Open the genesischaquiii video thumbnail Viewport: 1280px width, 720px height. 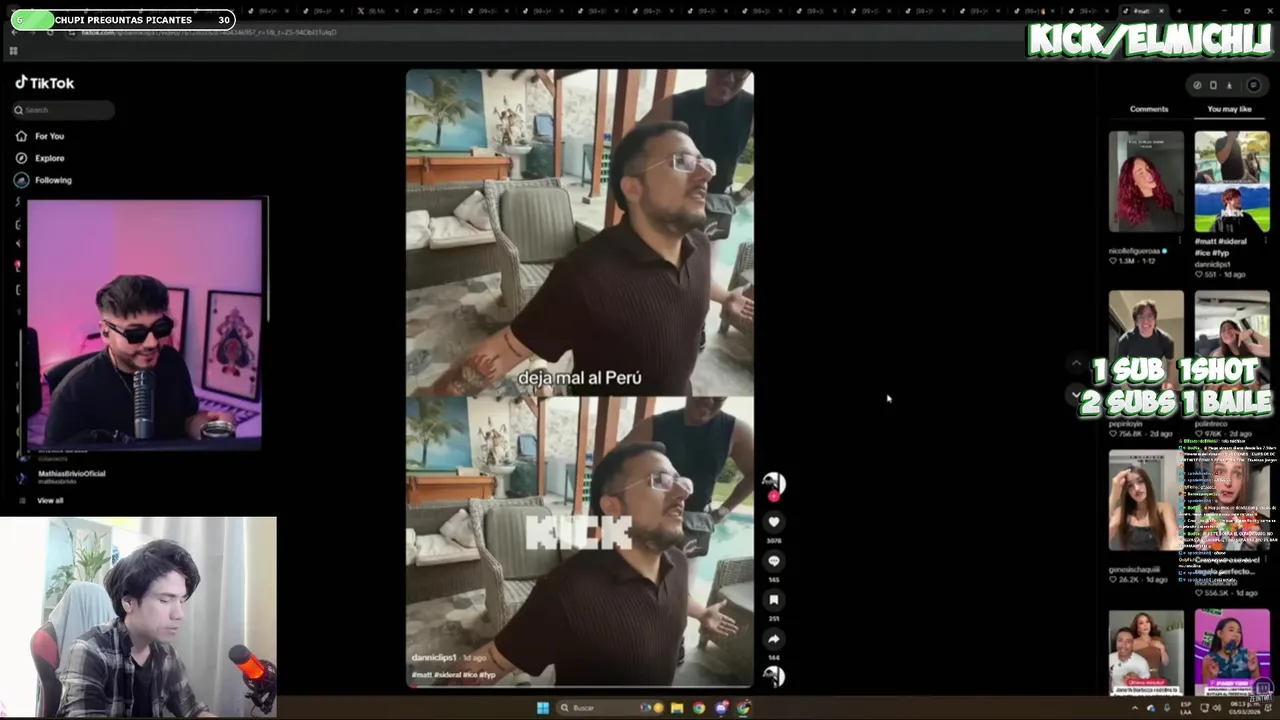1146,500
